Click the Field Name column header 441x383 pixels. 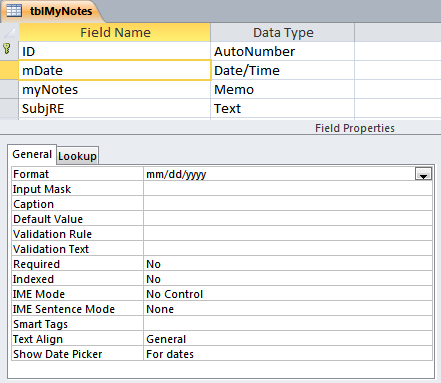(x=115, y=32)
